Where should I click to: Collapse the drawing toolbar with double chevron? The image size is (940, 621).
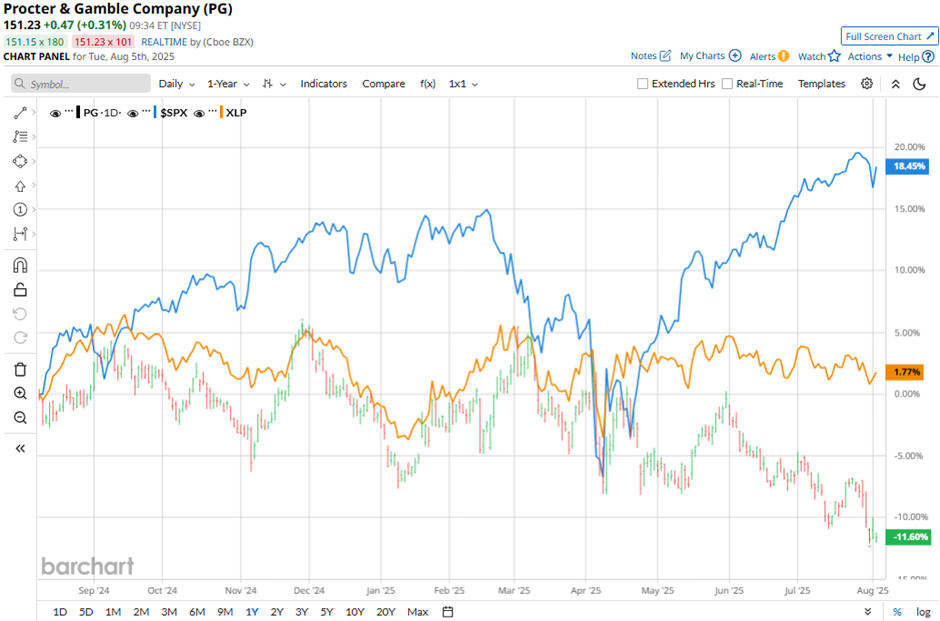[x=20, y=448]
